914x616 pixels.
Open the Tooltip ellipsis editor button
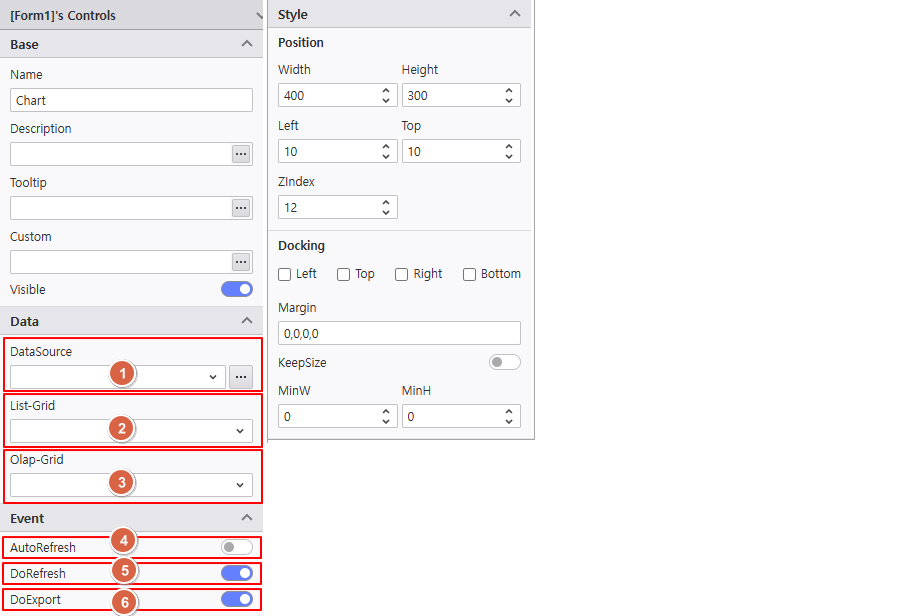click(241, 208)
